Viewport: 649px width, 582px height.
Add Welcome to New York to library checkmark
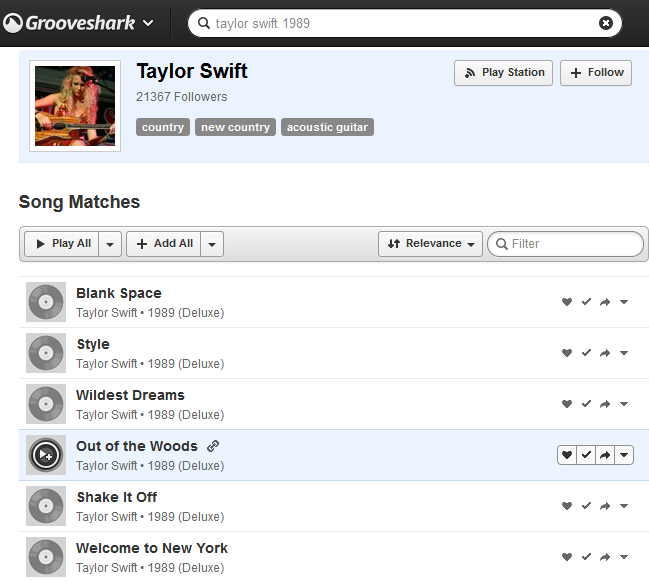coord(586,557)
